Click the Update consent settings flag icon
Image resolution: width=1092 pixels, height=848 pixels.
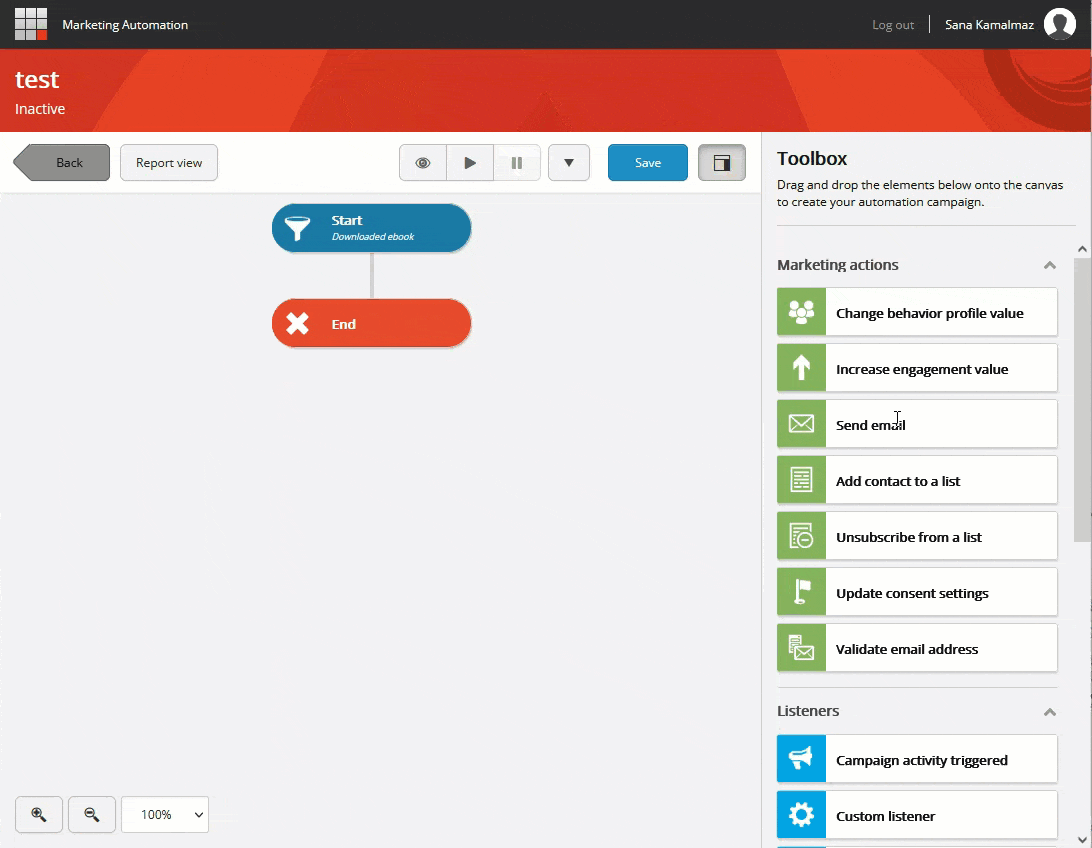(x=802, y=592)
